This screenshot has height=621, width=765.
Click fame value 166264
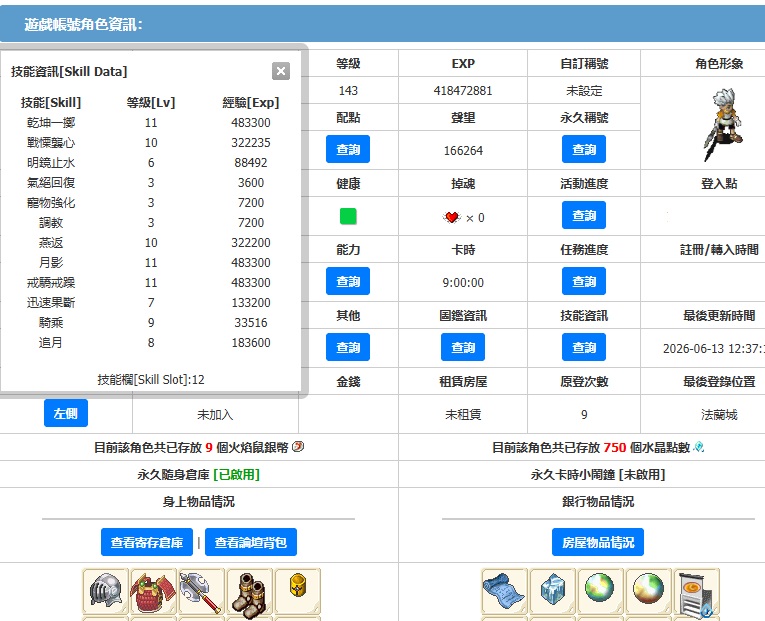[463, 151]
